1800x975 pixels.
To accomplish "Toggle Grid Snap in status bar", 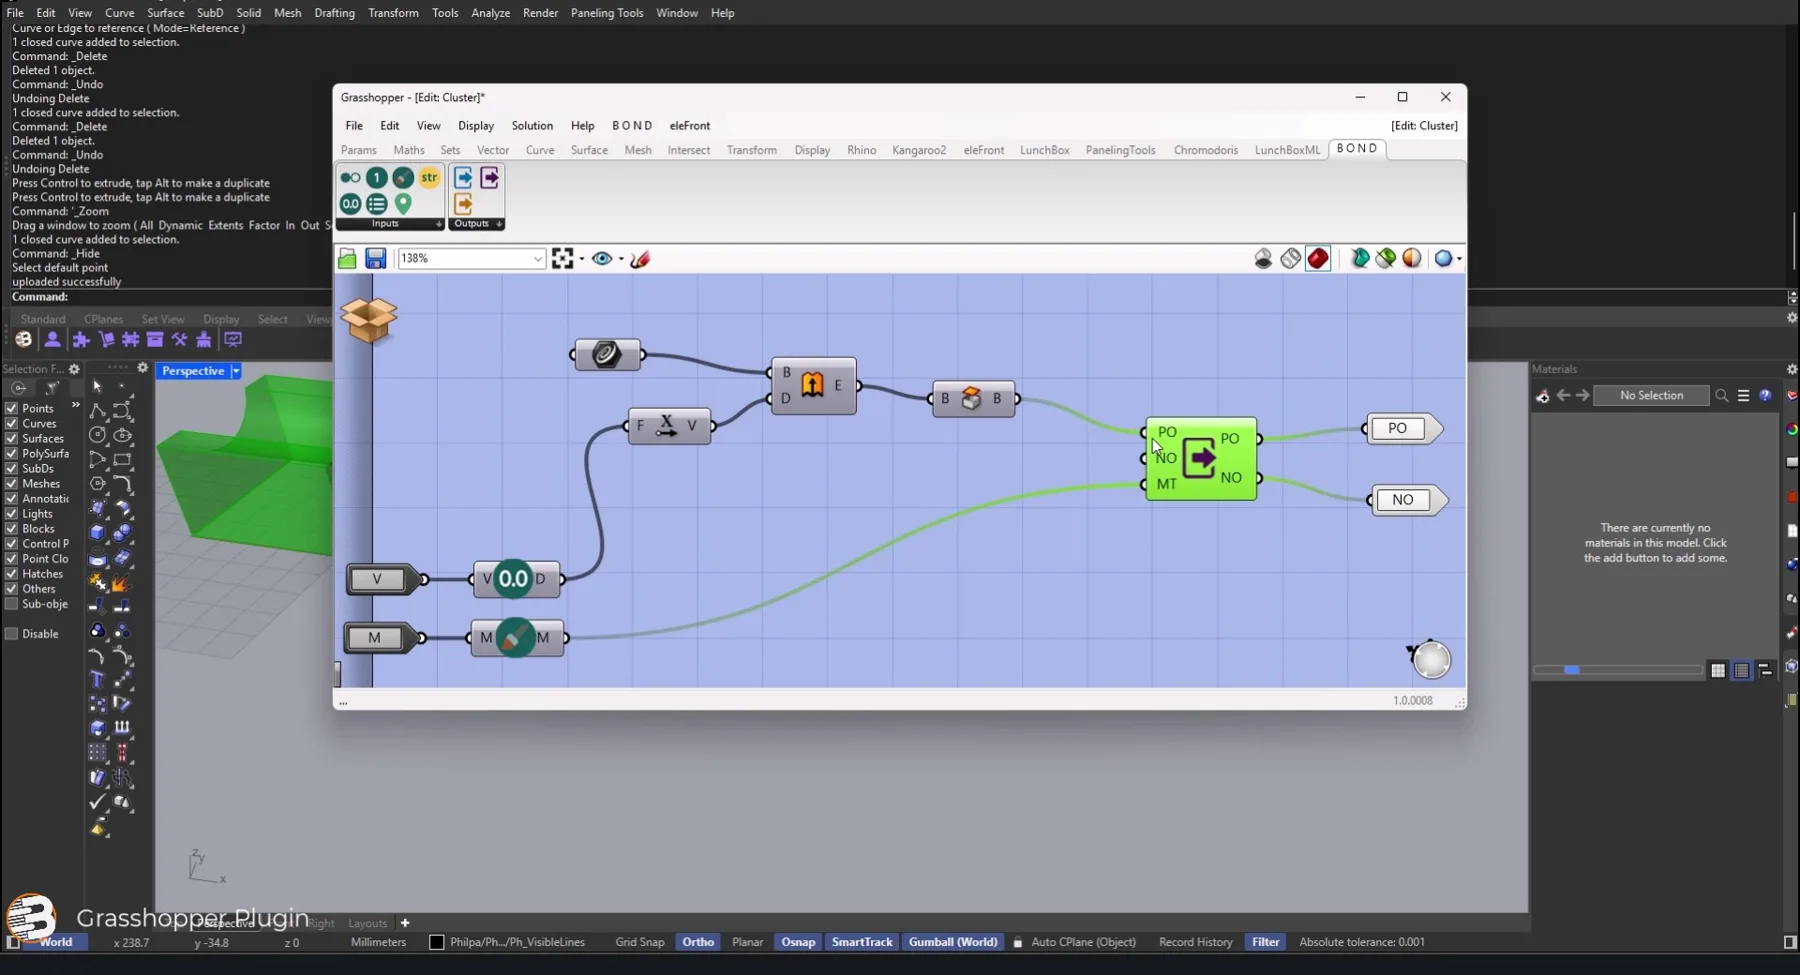I will (640, 942).
